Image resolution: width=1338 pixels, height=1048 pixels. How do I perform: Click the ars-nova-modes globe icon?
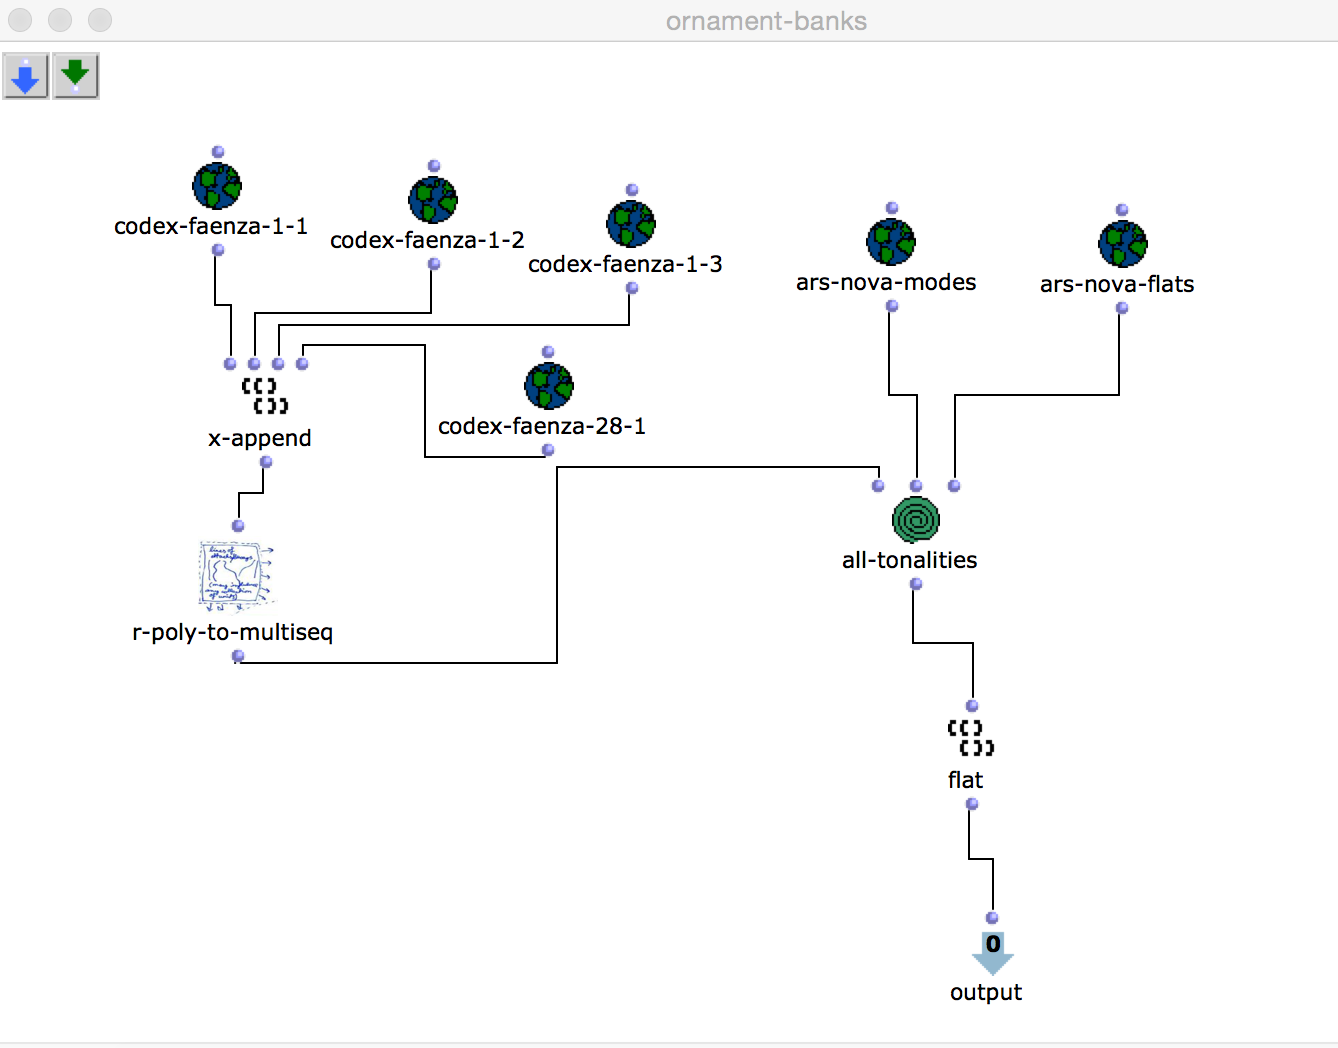[x=891, y=242]
